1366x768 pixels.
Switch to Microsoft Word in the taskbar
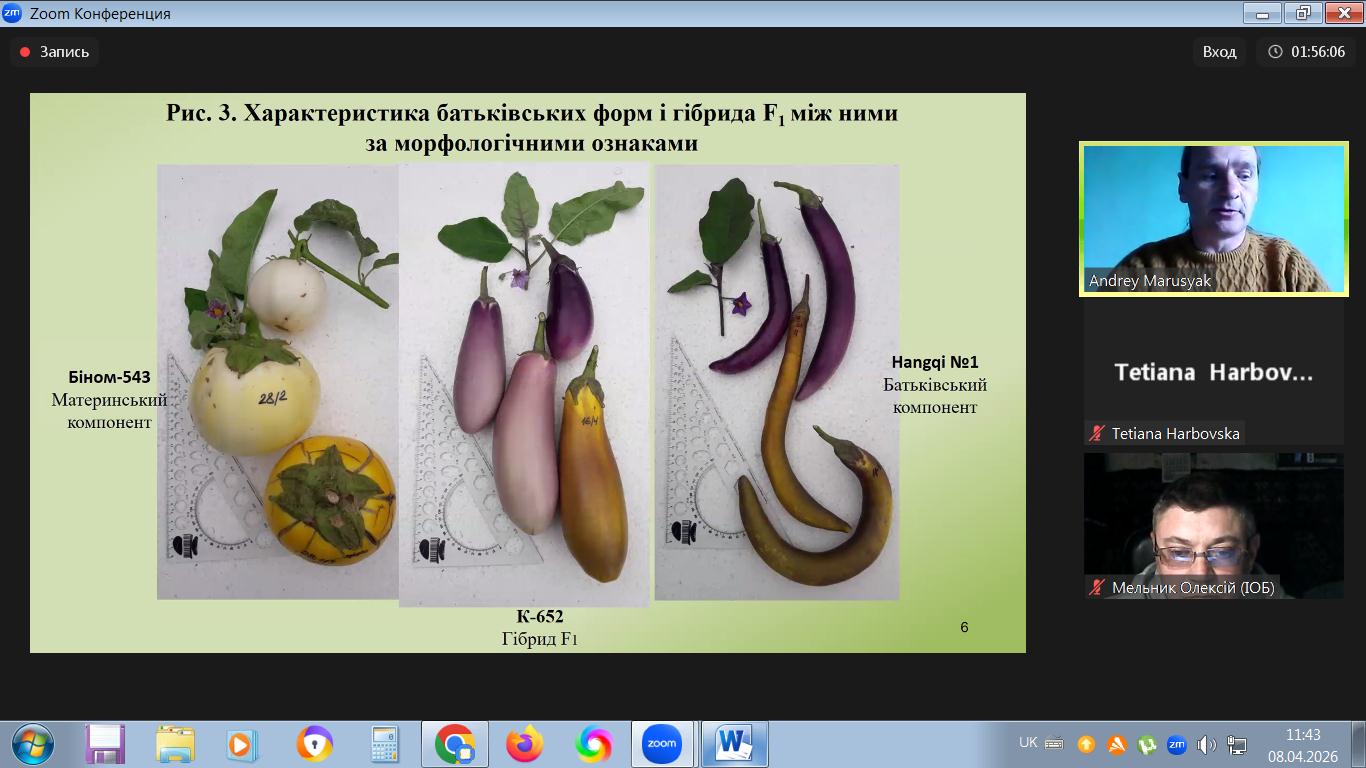[734, 744]
